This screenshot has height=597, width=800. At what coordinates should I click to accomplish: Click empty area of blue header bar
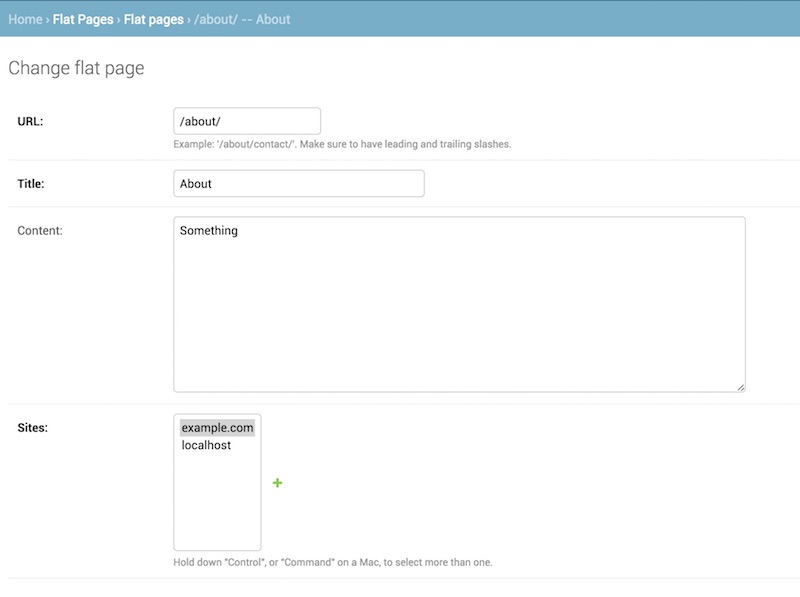click(x=550, y=19)
